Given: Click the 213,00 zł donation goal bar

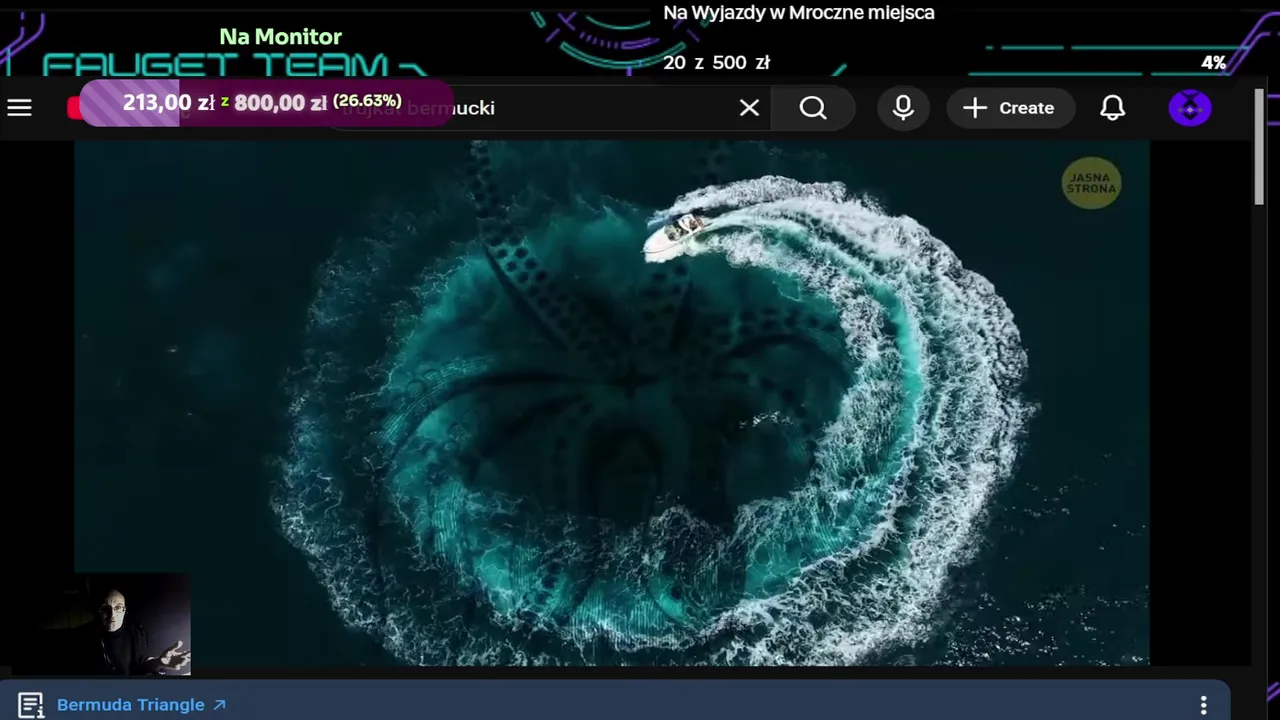Looking at the screenshot, I should tap(266, 102).
